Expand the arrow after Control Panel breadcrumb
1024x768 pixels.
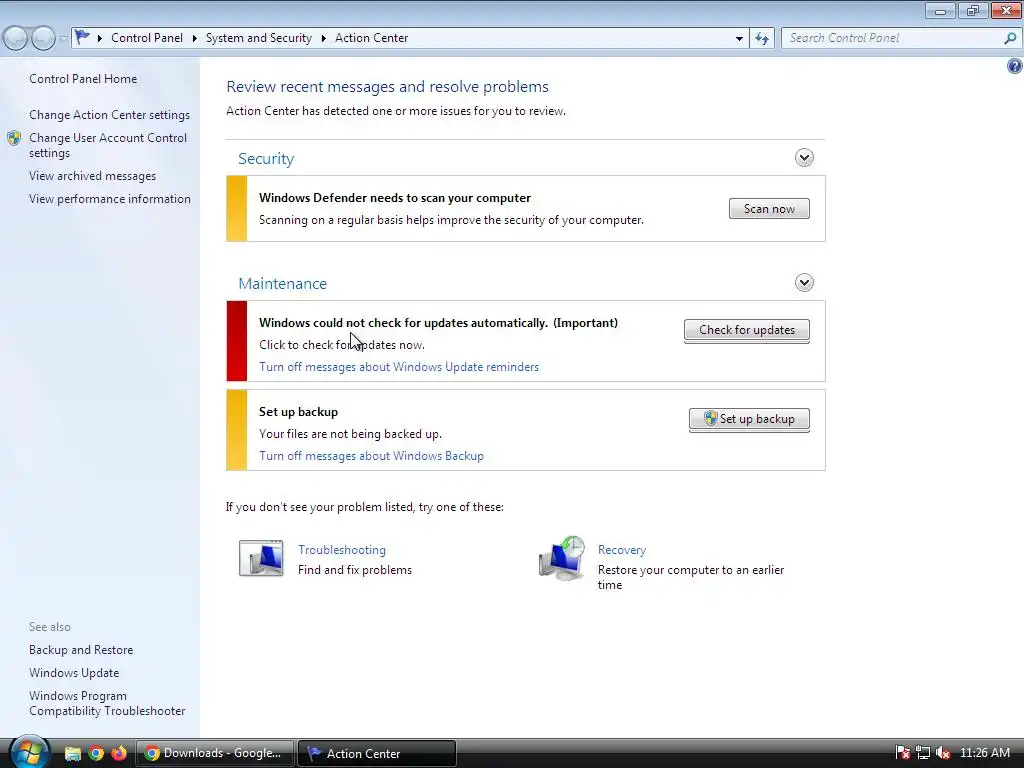pos(195,39)
